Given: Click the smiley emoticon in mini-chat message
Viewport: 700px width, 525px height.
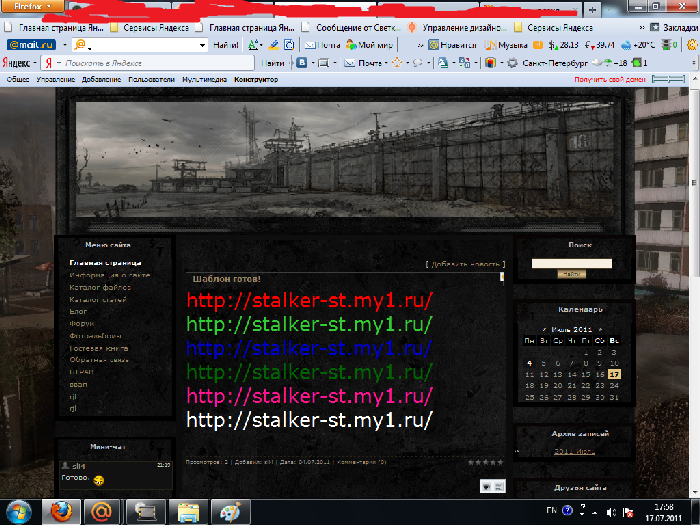Looking at the screenshot, I should (99, 480).
